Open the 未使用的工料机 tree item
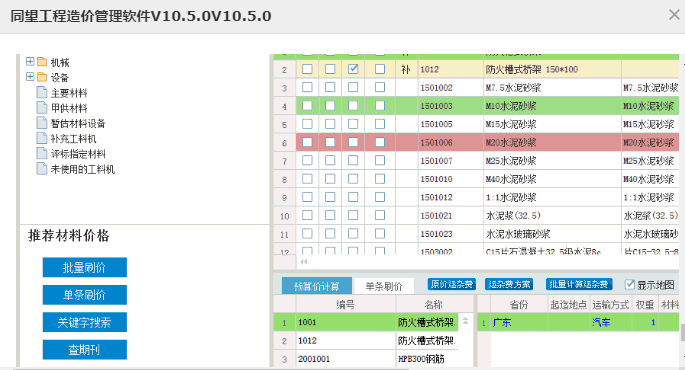Viewport: 685px width, 370px height. point(83,169)
